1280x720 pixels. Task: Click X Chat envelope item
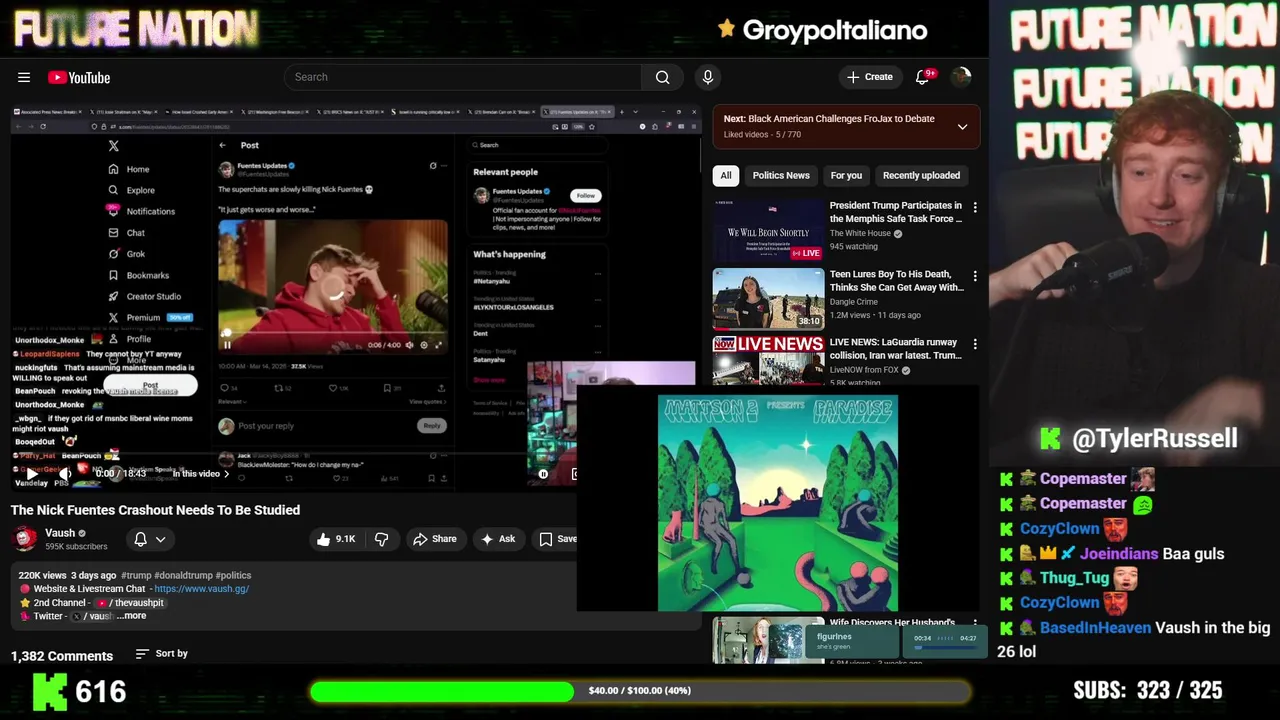(x=127, y=233)
